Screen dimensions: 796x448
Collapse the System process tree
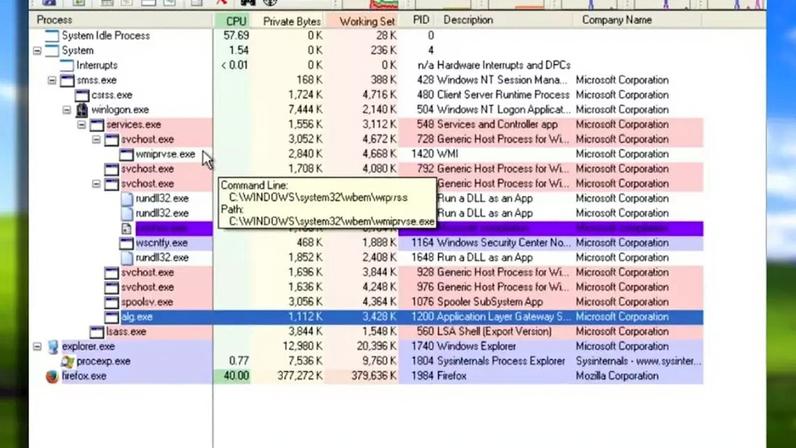click(37, 51)
